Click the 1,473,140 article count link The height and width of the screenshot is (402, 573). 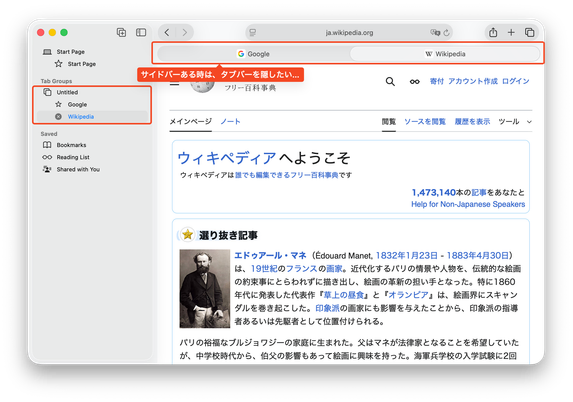click(x=434, y=192)
